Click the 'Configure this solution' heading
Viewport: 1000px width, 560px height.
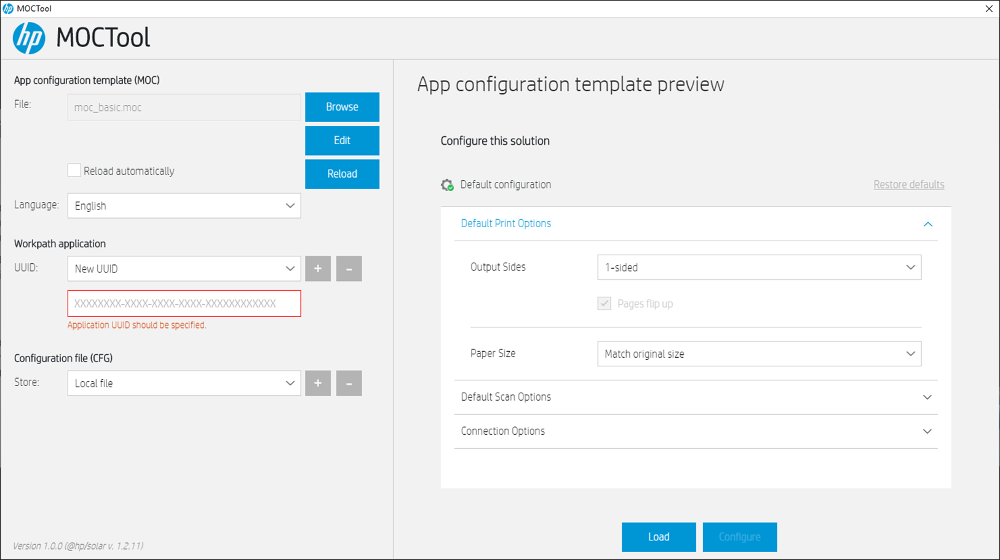(x=495, y=141)
